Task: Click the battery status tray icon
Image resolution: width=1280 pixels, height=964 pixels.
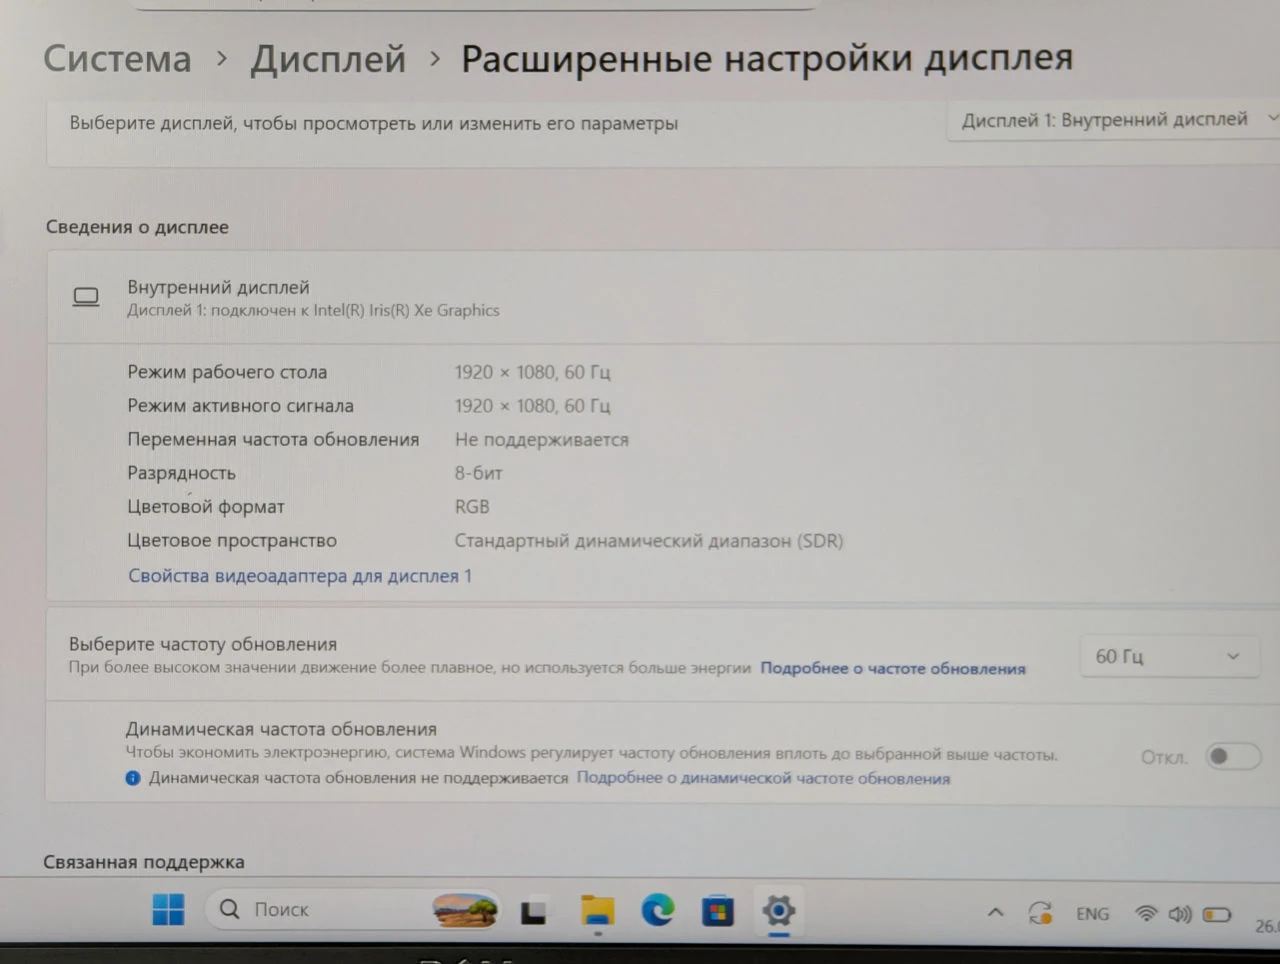Action: point(1217,914)
